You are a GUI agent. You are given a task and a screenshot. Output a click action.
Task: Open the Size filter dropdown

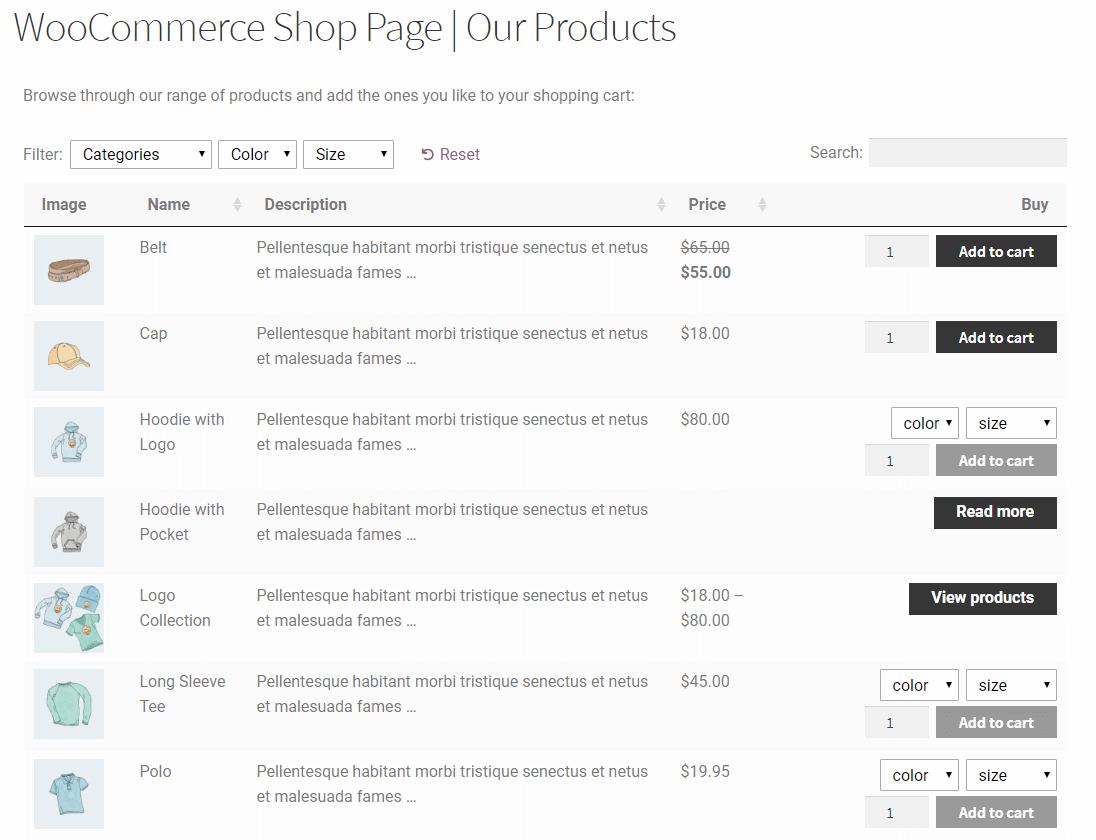tap(348, 154)
